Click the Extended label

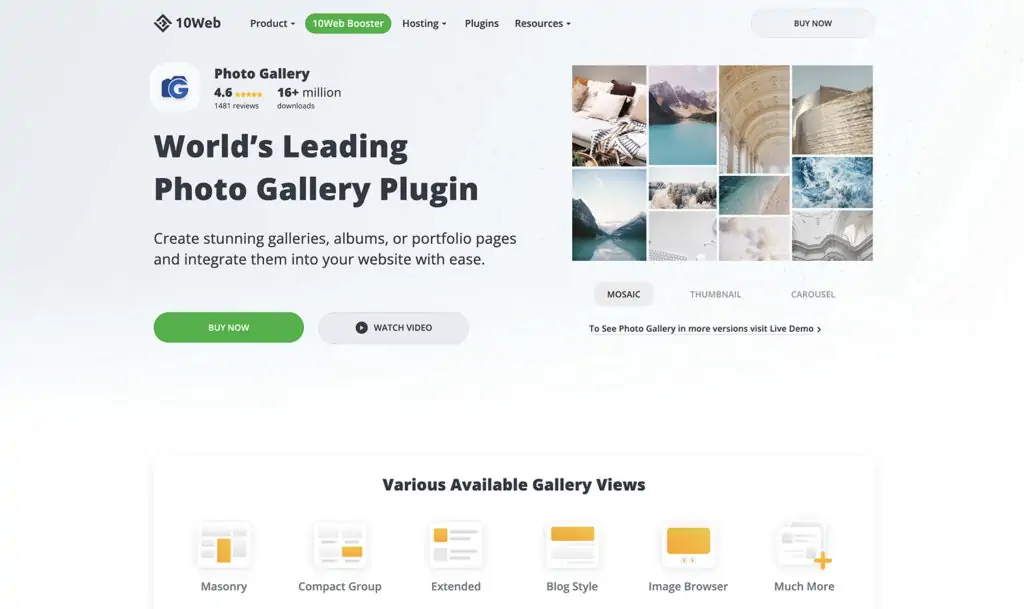[x=456, y=586]
